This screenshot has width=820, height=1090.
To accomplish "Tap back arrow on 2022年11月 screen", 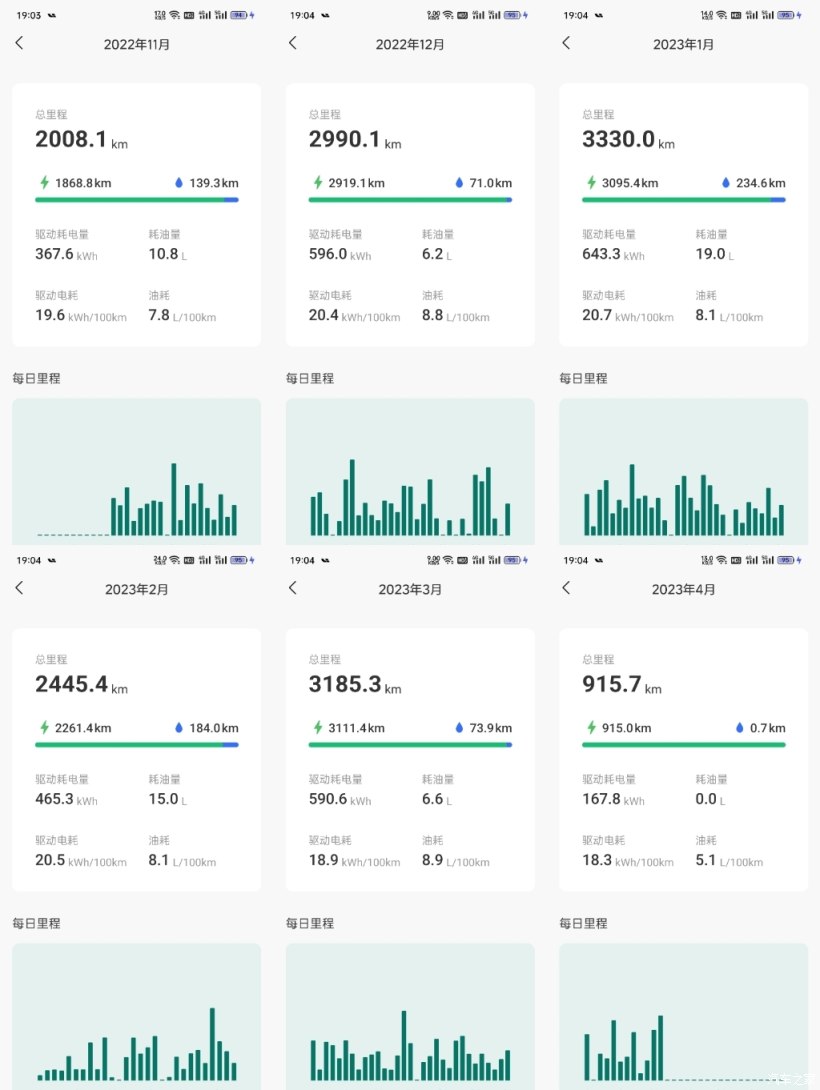I will (x=19, y=43).
